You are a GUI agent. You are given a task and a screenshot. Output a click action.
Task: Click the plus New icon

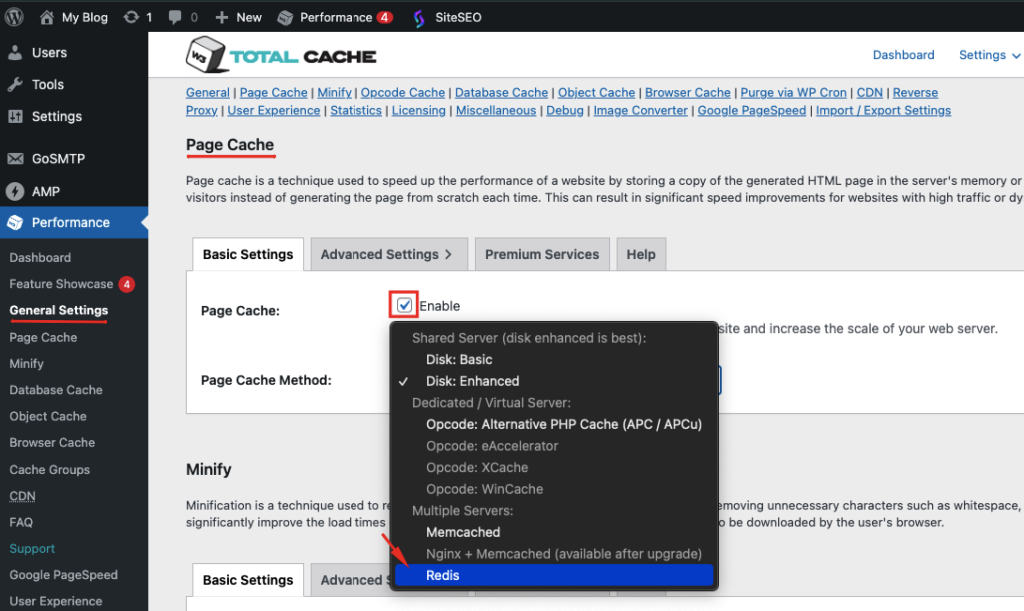coord(221,18)
